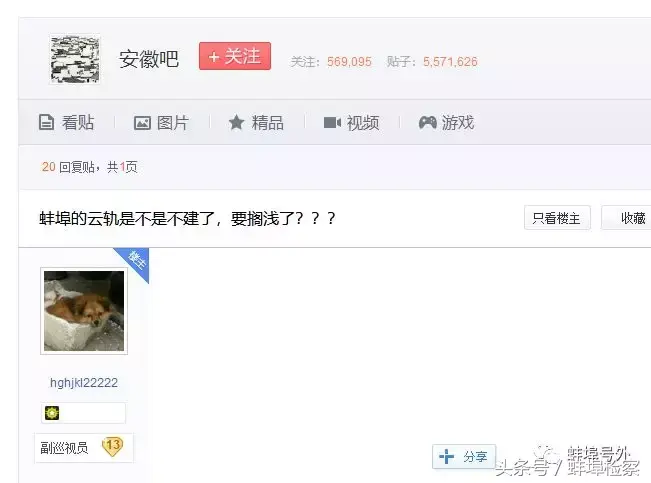651x483 pixels.
Task: Open the 看贴 tab
Action: pyautogui.click(x=66, y=123)
